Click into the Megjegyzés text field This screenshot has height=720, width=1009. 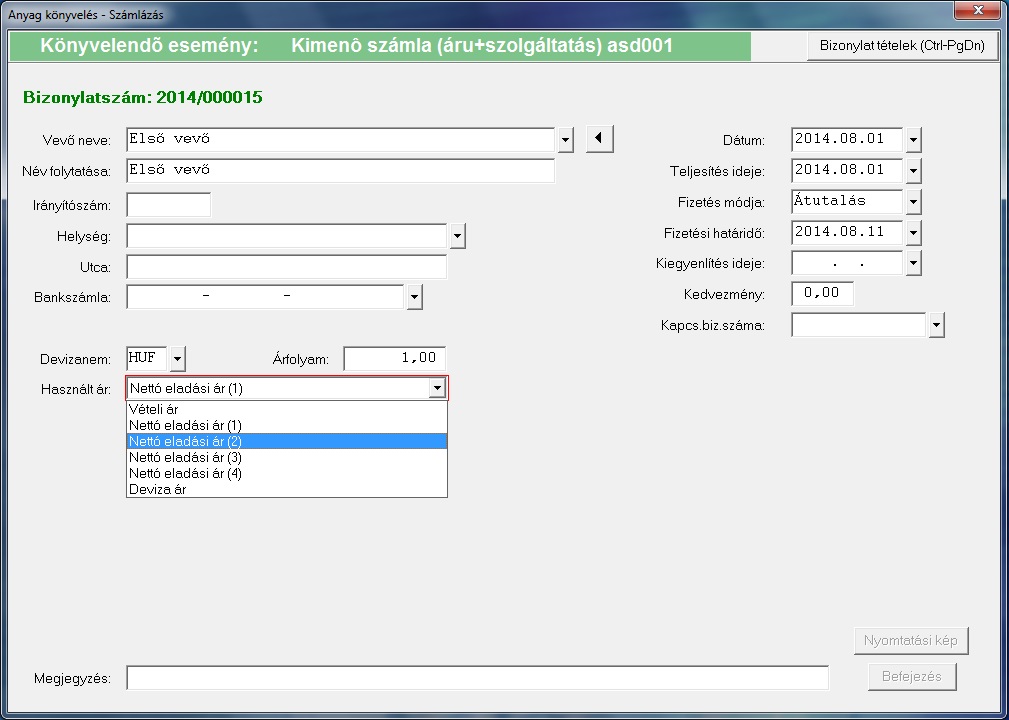[x=477, y=678]
